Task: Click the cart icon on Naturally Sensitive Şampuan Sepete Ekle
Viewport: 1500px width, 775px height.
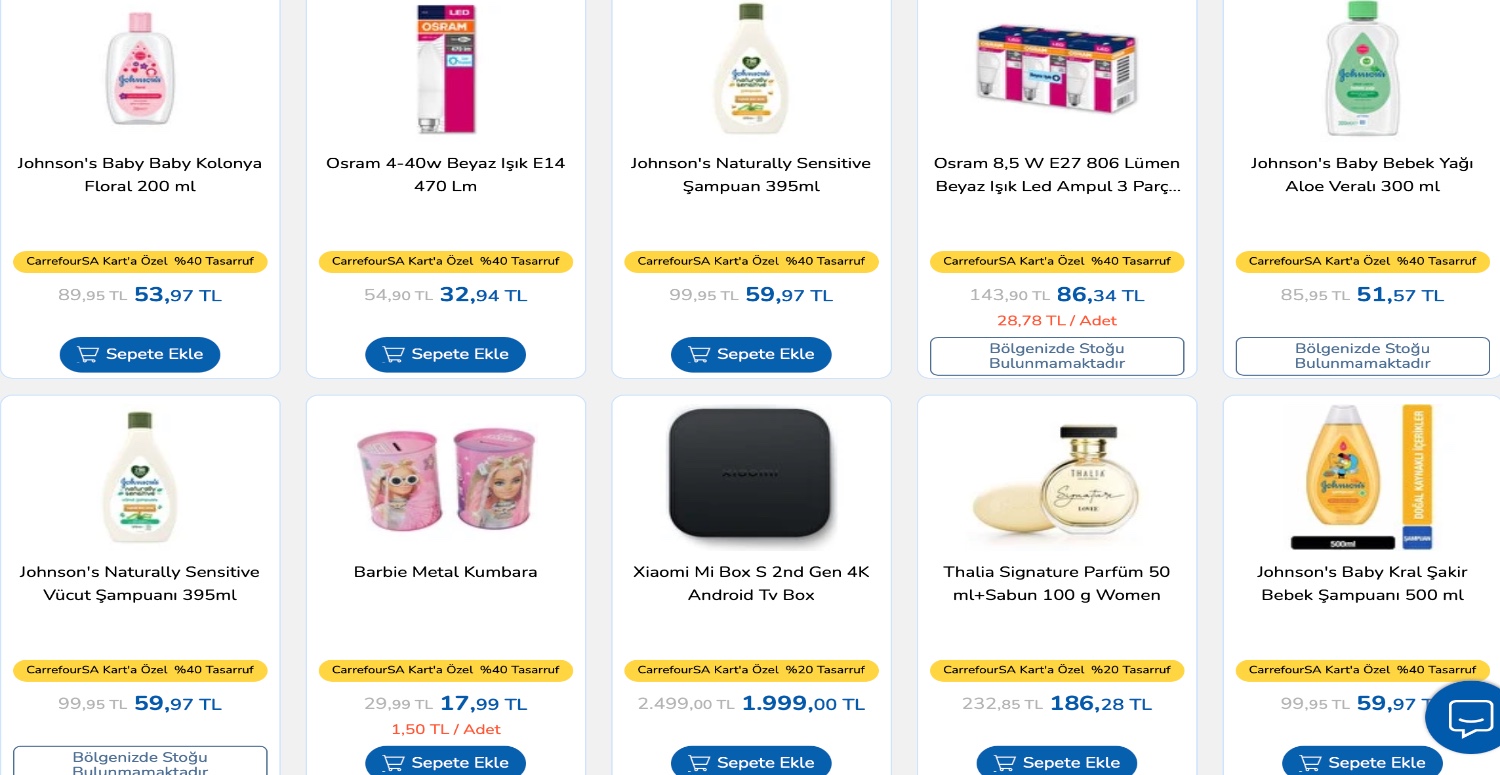Action: tap(699, 354)
